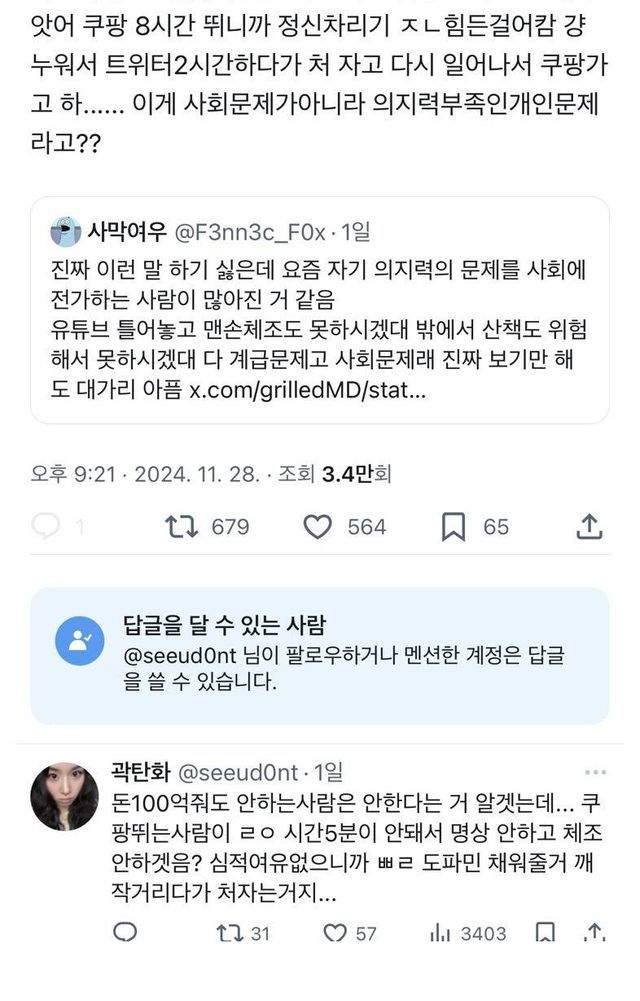640x1001 pixels.
Task: Open the x.com/grilledMD link in the quoted tweet
Action: [x=308, y=388]
